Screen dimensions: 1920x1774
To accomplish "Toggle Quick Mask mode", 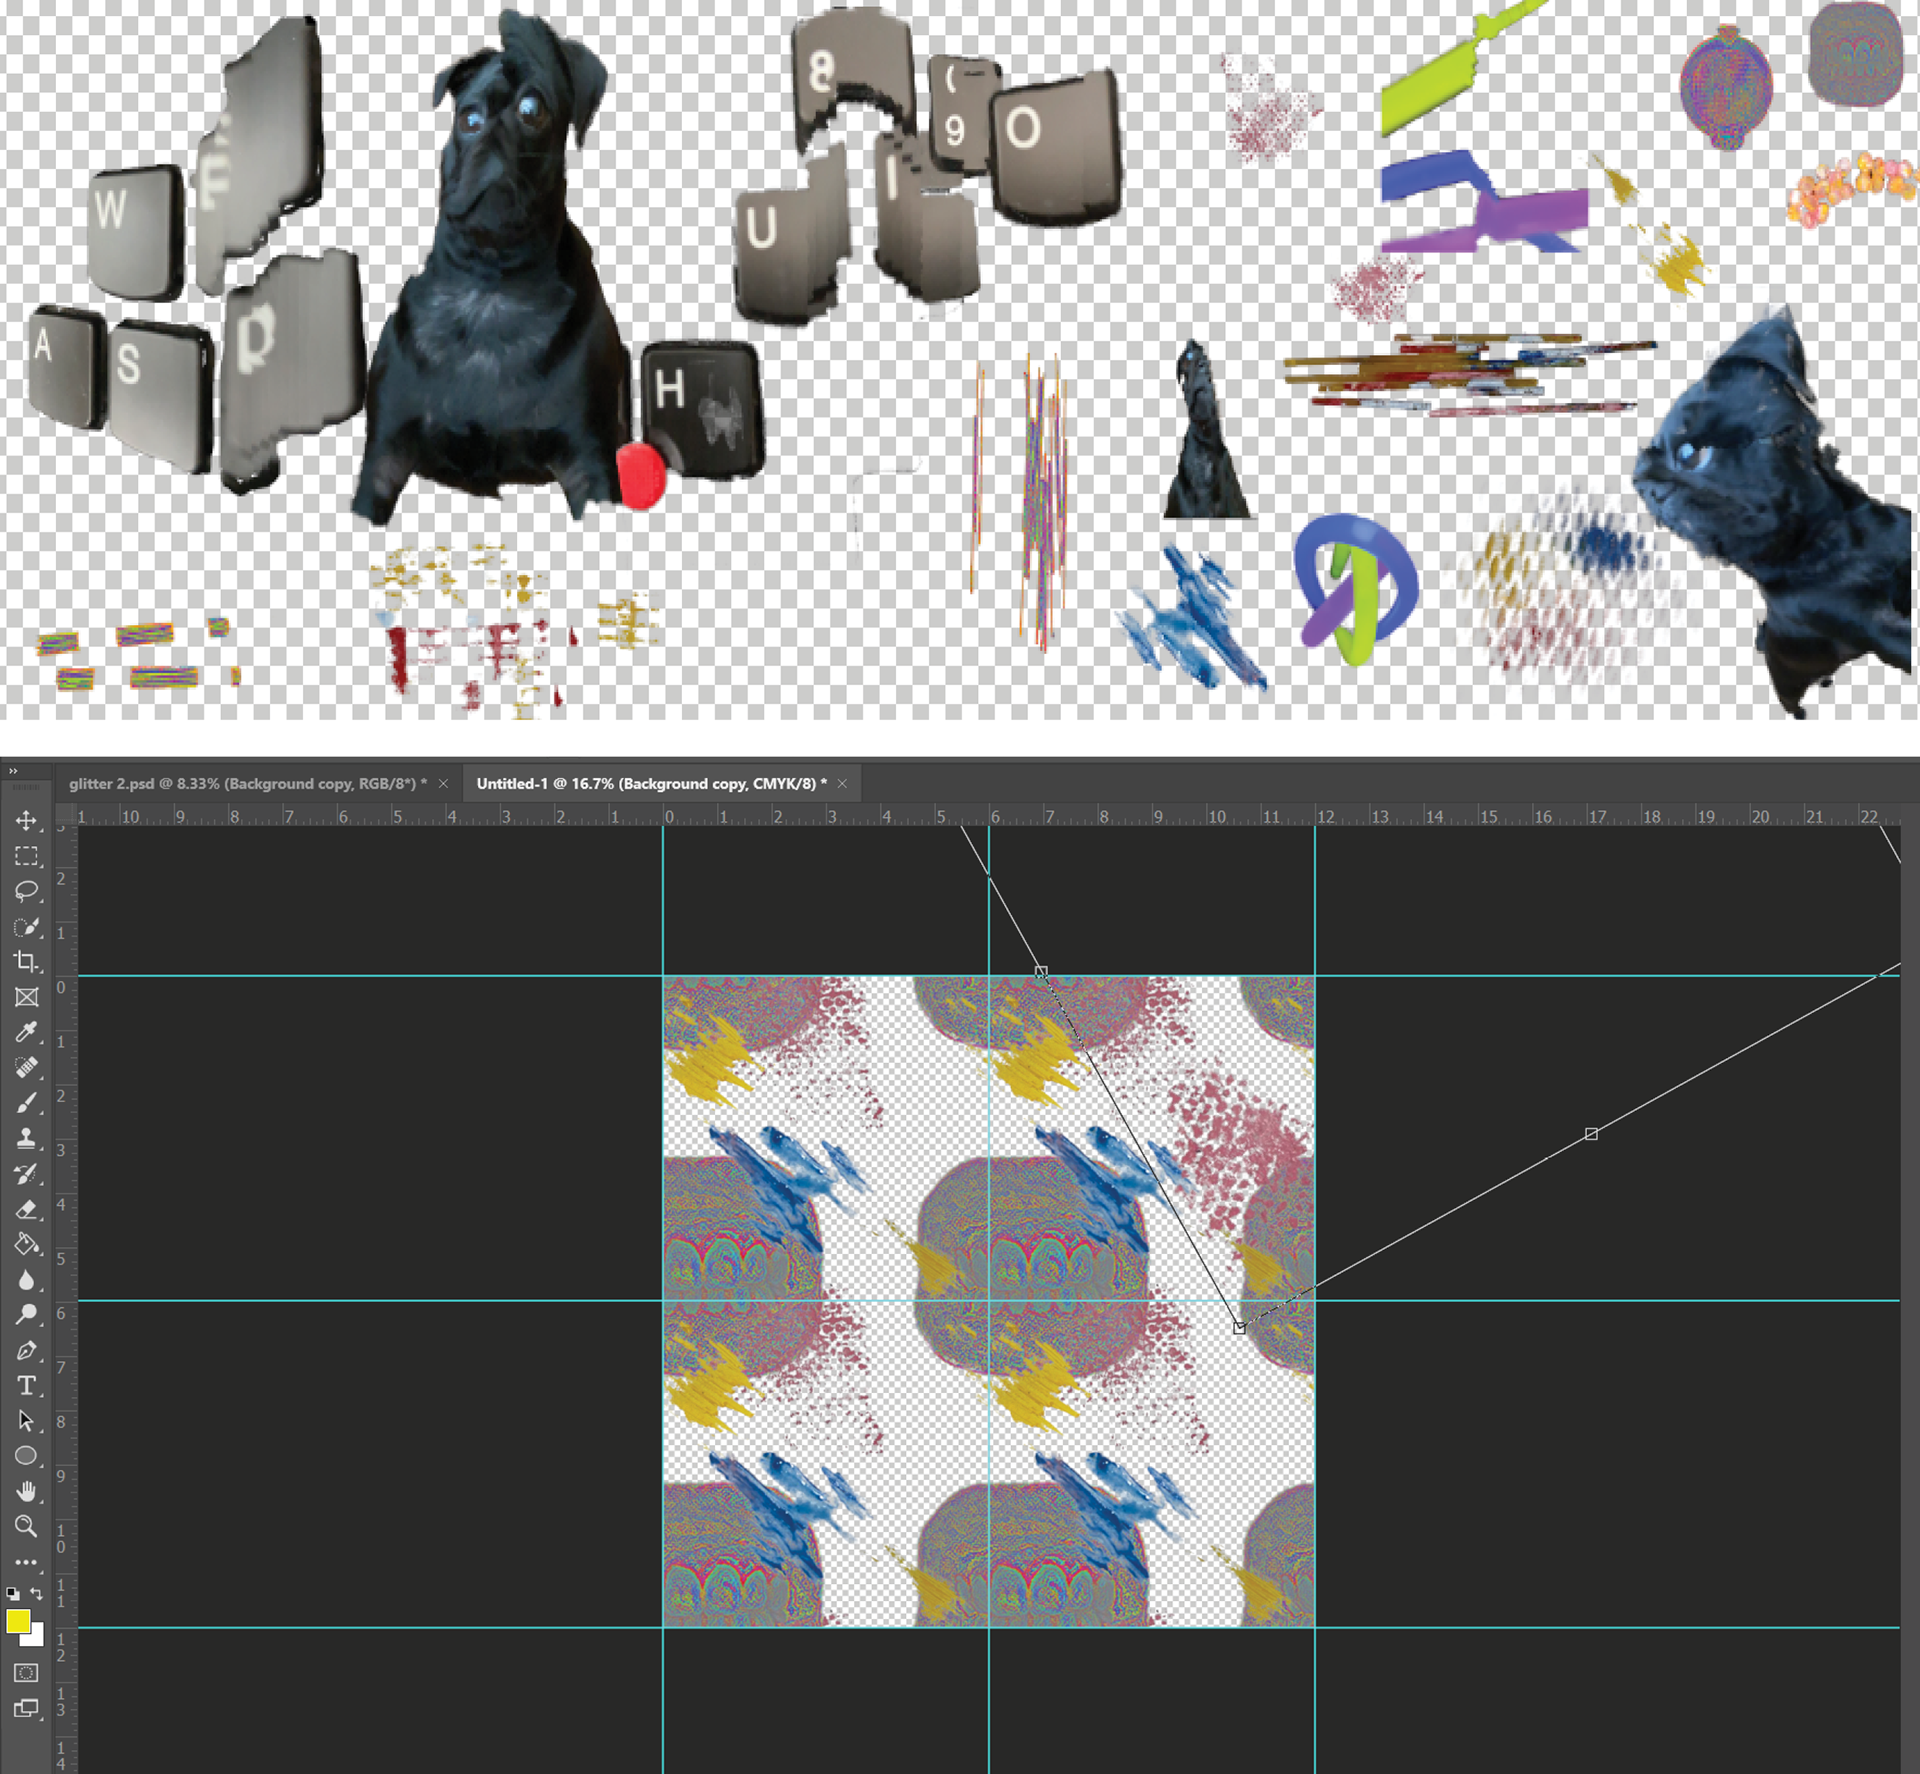I will [x=26, y=1672].
